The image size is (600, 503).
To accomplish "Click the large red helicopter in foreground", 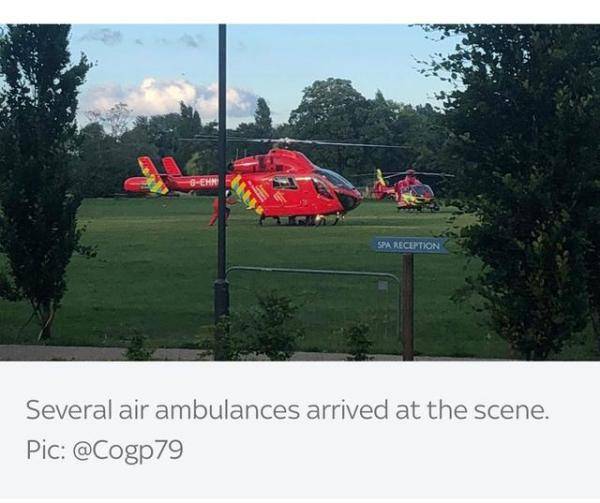I will (245, 186).
